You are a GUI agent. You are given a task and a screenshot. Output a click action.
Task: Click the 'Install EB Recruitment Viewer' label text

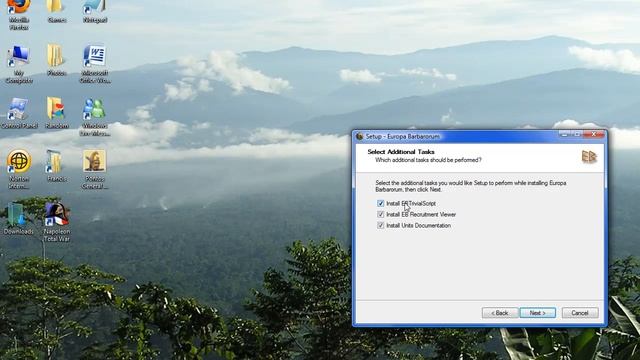[x=421, y=214]
